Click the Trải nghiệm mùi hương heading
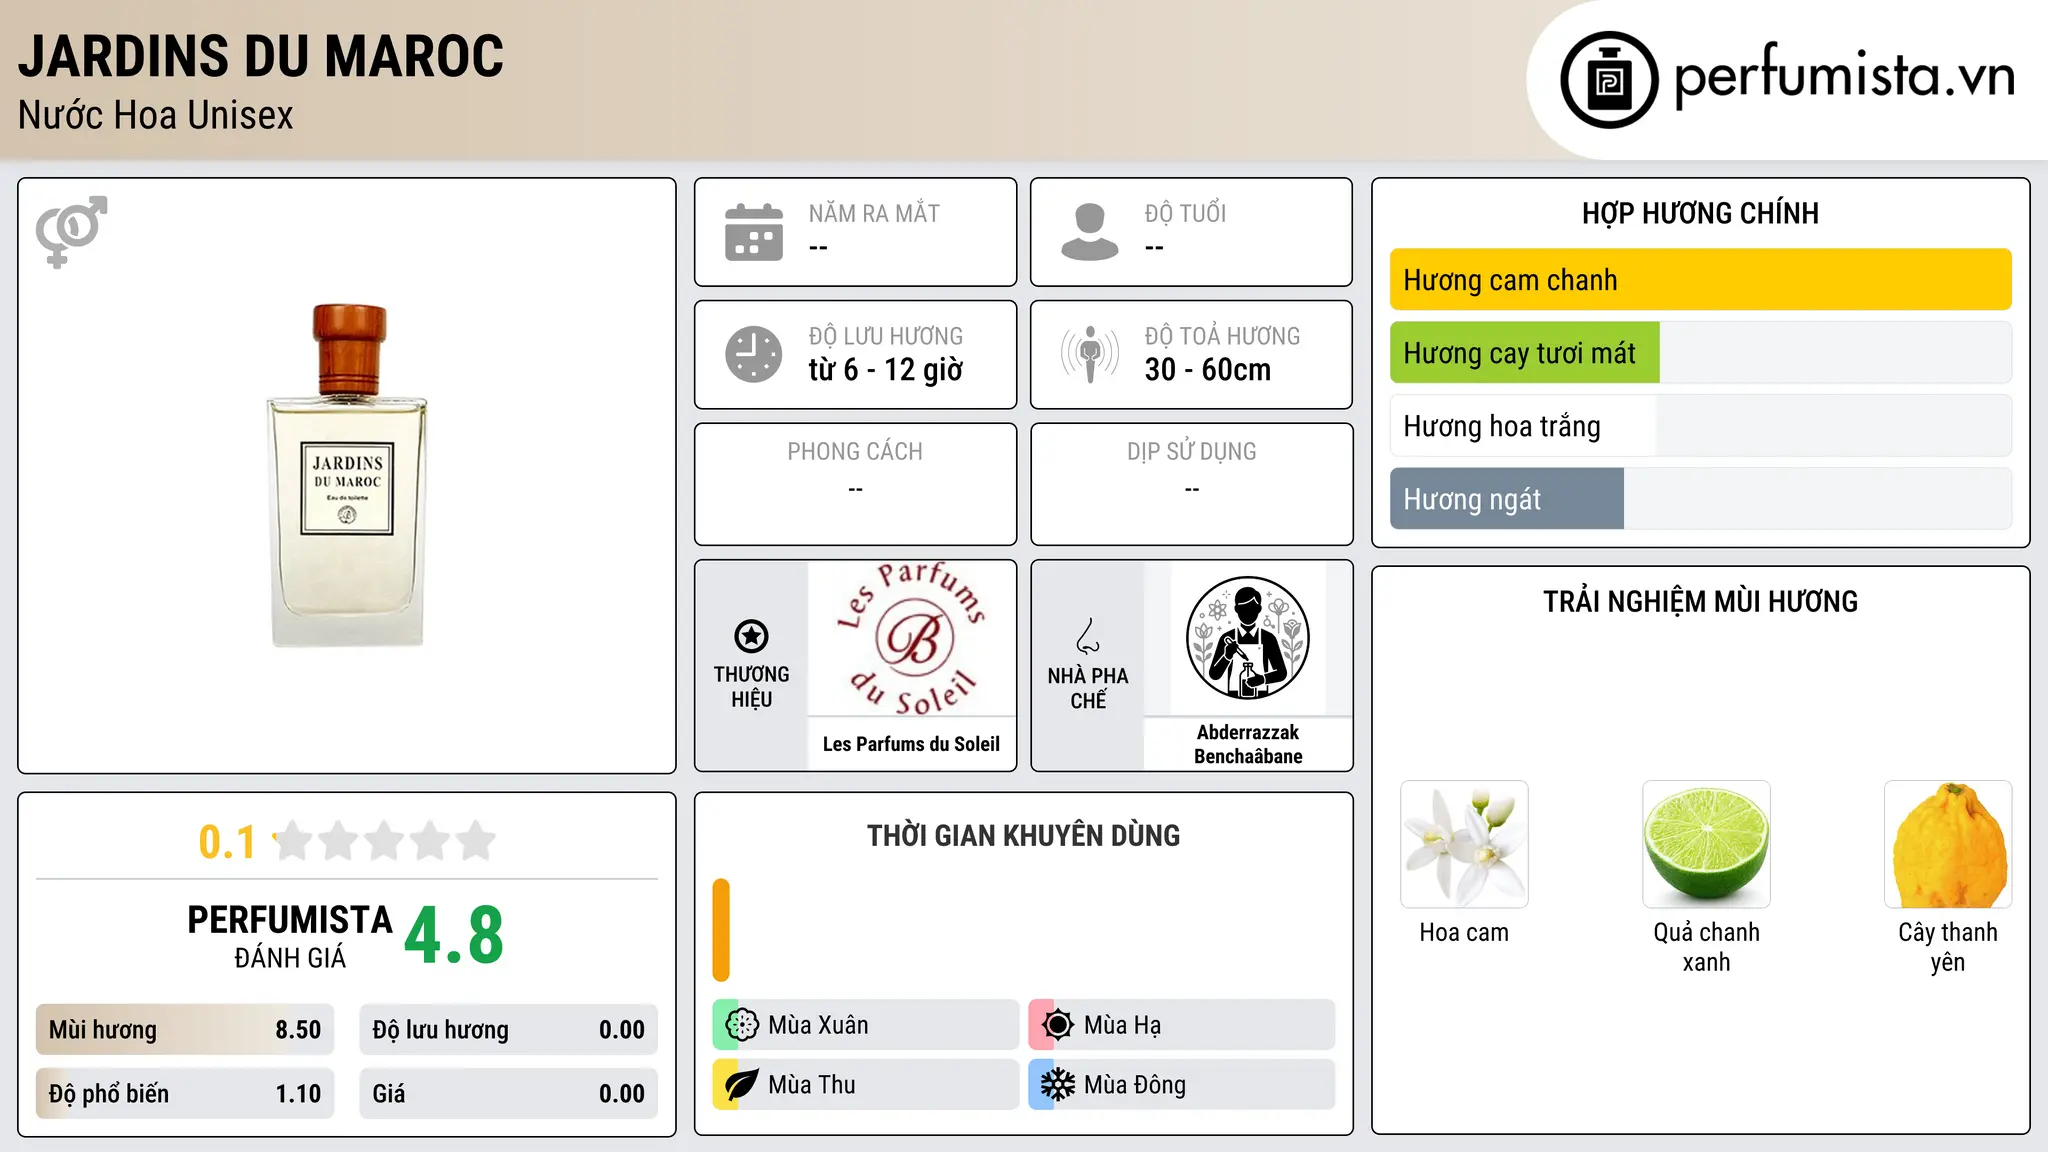The width and height of the screenshot is (2048, 1152). (1700, 602)
